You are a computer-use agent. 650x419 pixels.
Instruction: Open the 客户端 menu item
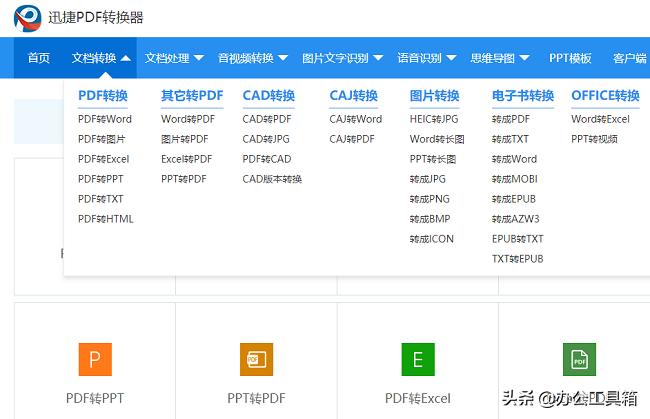click(629, 58)
